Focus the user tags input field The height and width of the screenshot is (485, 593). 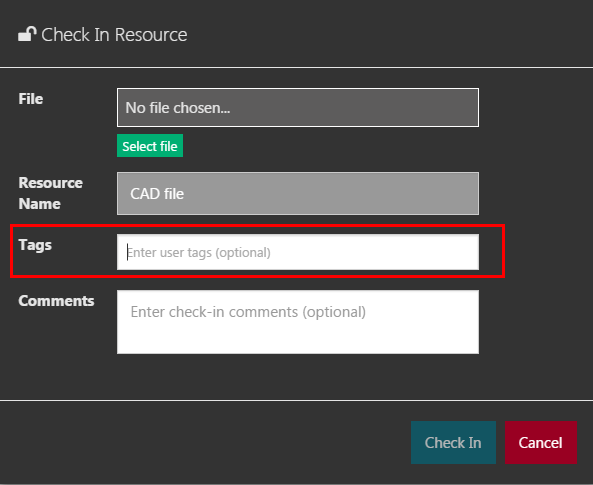click(298, 252)
